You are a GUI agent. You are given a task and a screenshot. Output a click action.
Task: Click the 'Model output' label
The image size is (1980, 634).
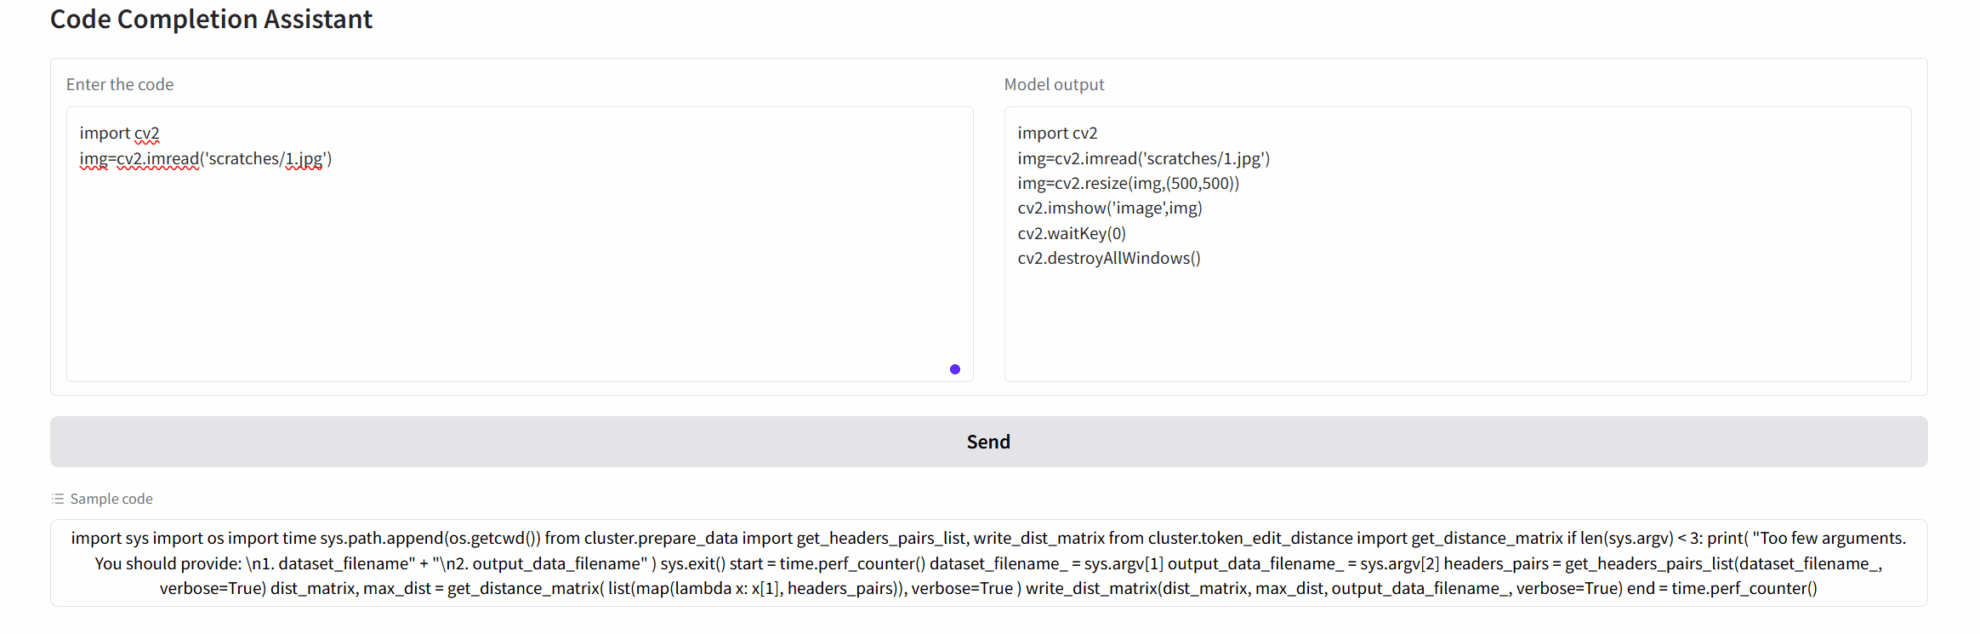point(1054,85)
